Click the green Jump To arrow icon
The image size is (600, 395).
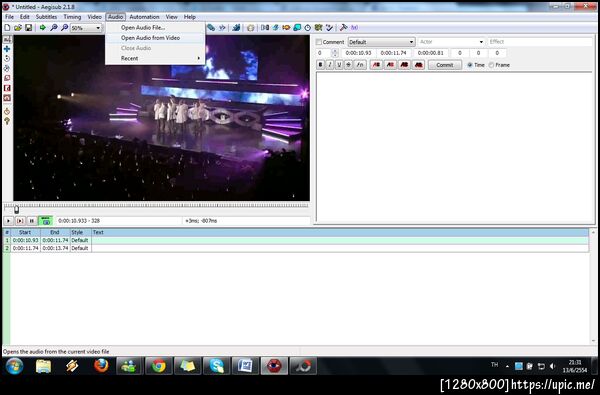coord(42,28)
